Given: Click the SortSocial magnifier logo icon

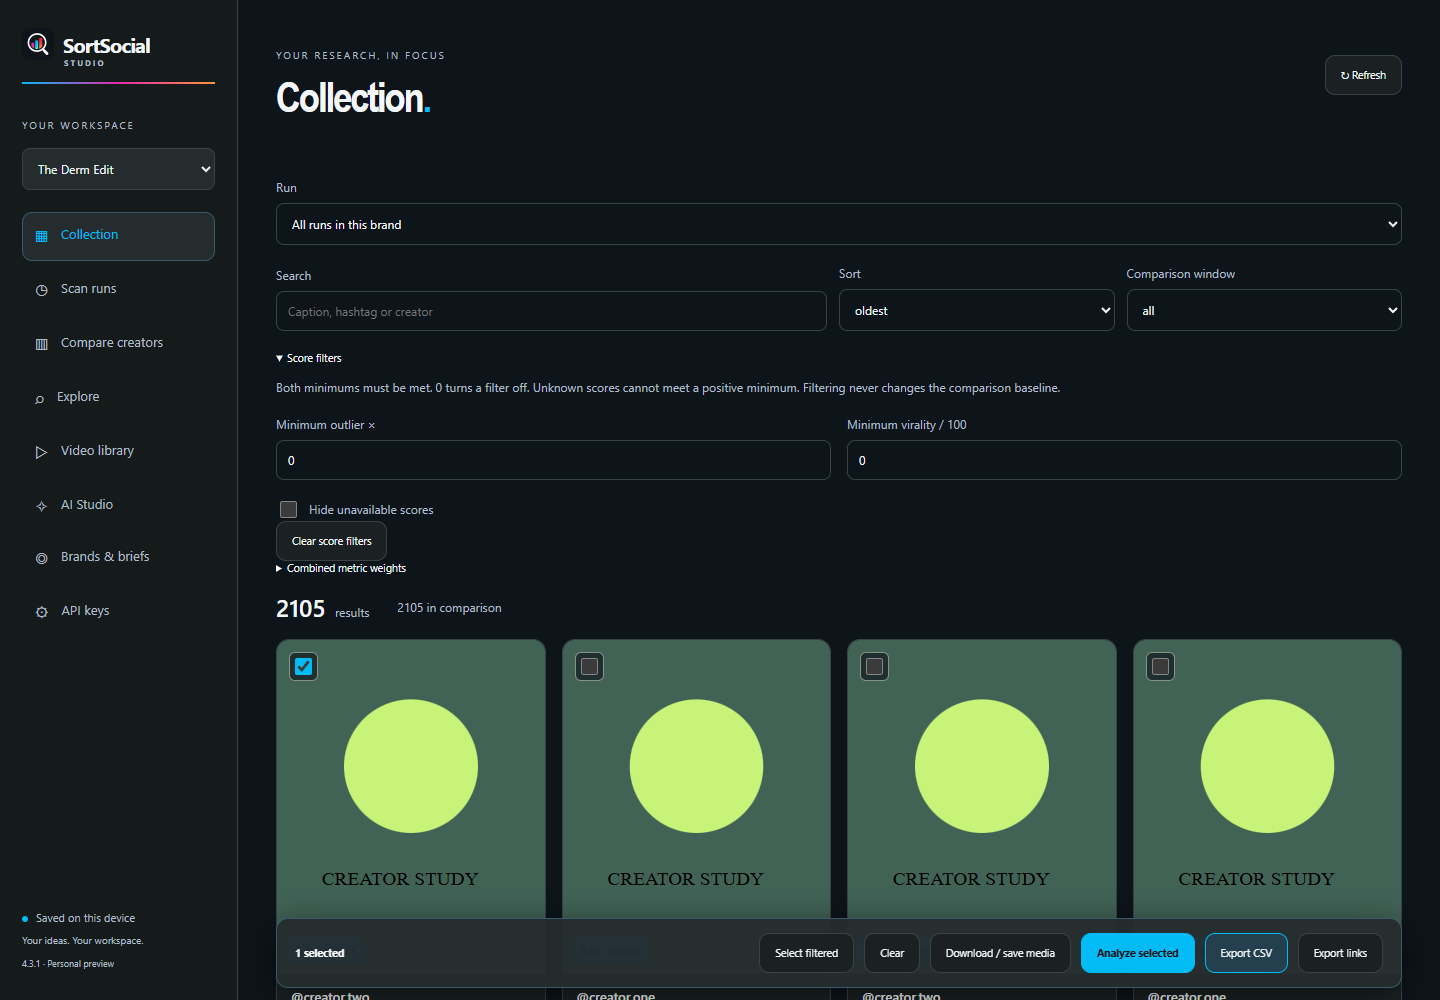Looking at the screenshot, I should [x=38, y=44].
